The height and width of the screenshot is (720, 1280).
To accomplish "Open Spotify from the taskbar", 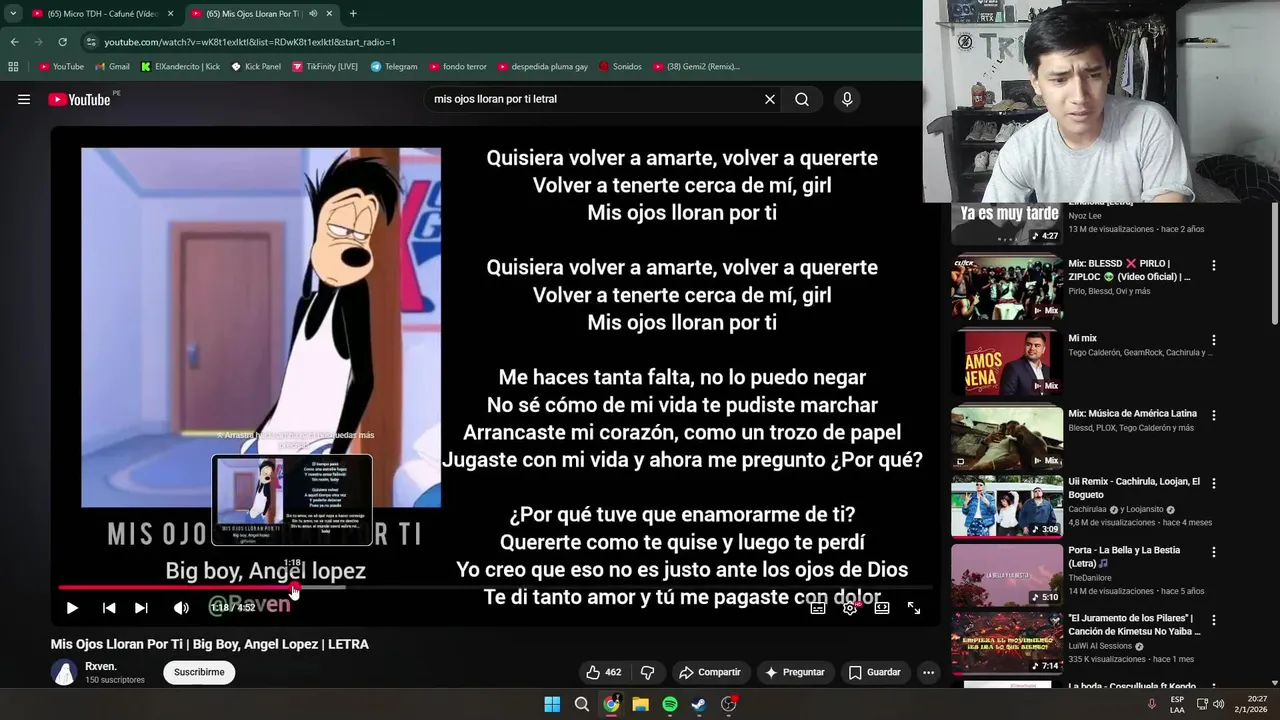I will pyautogui.click(x=670, y=704).
